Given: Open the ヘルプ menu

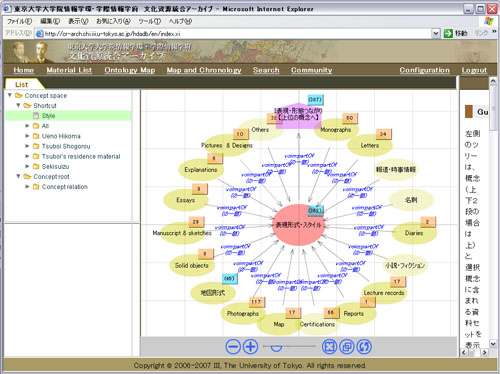Looking at the screenshot, I should point(180,21).
